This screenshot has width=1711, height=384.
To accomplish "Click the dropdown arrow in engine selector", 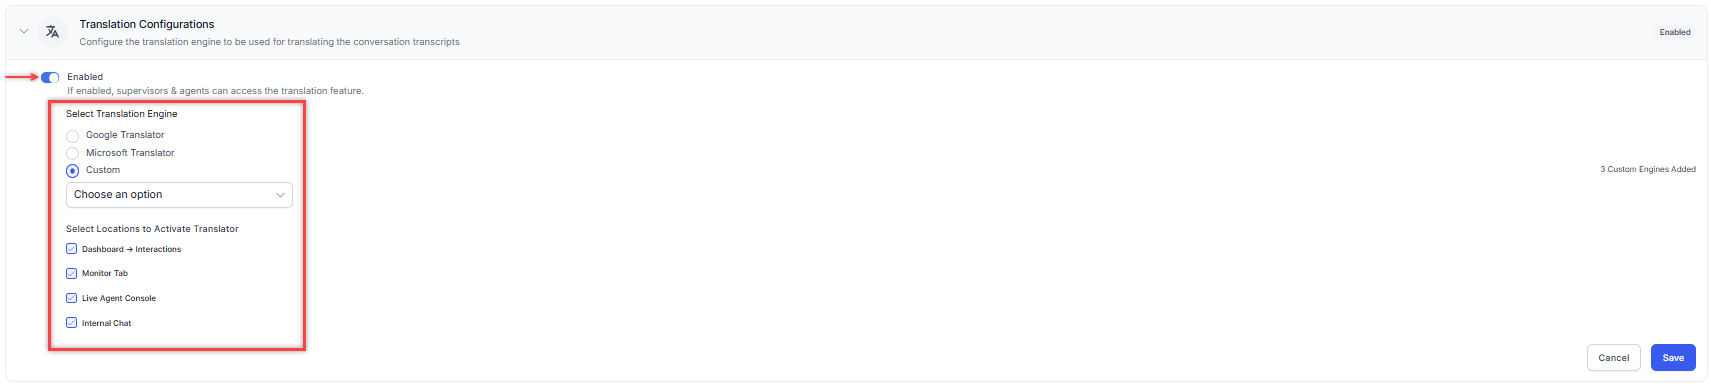I will [x=280, y=195].
